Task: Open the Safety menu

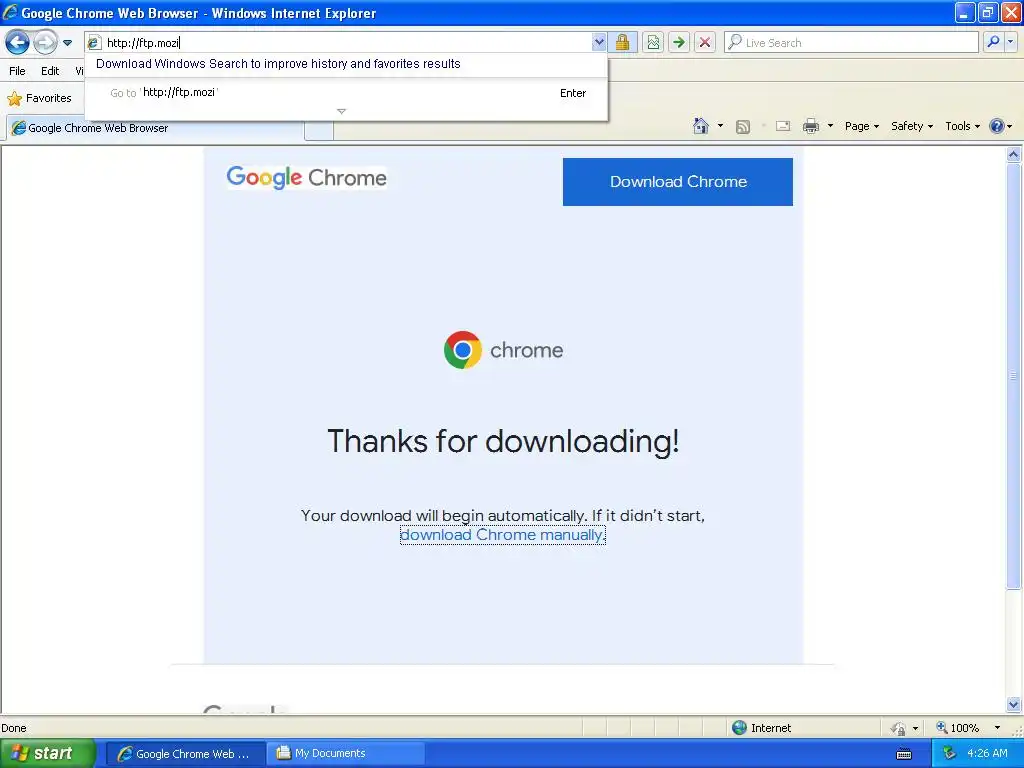Action: pos(912,126)
